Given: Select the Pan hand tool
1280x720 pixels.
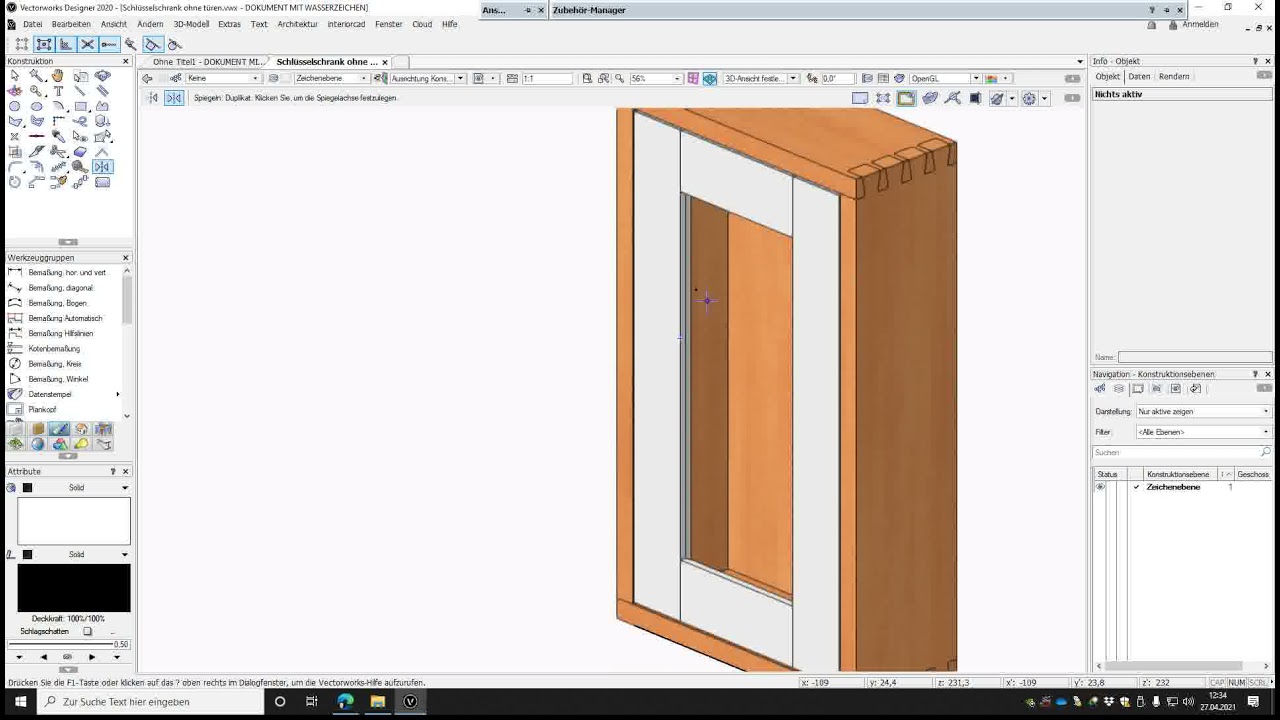Looking at the screenshot, I should [58, 75].
